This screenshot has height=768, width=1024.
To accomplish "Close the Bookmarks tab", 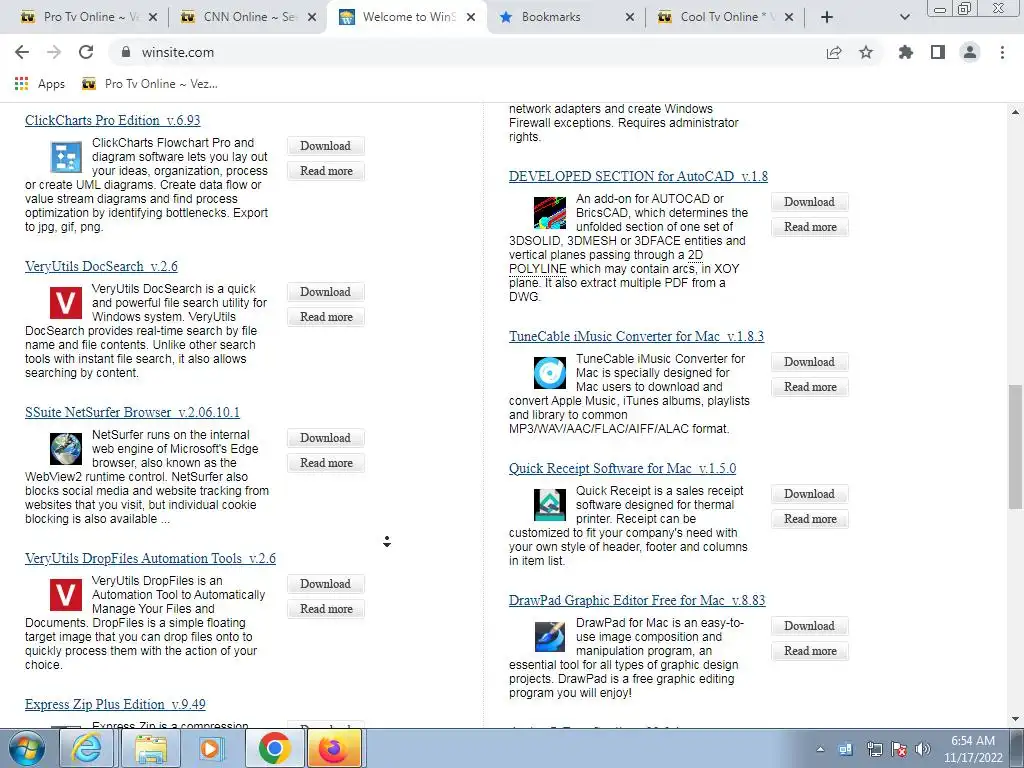I will pos(630,17).
